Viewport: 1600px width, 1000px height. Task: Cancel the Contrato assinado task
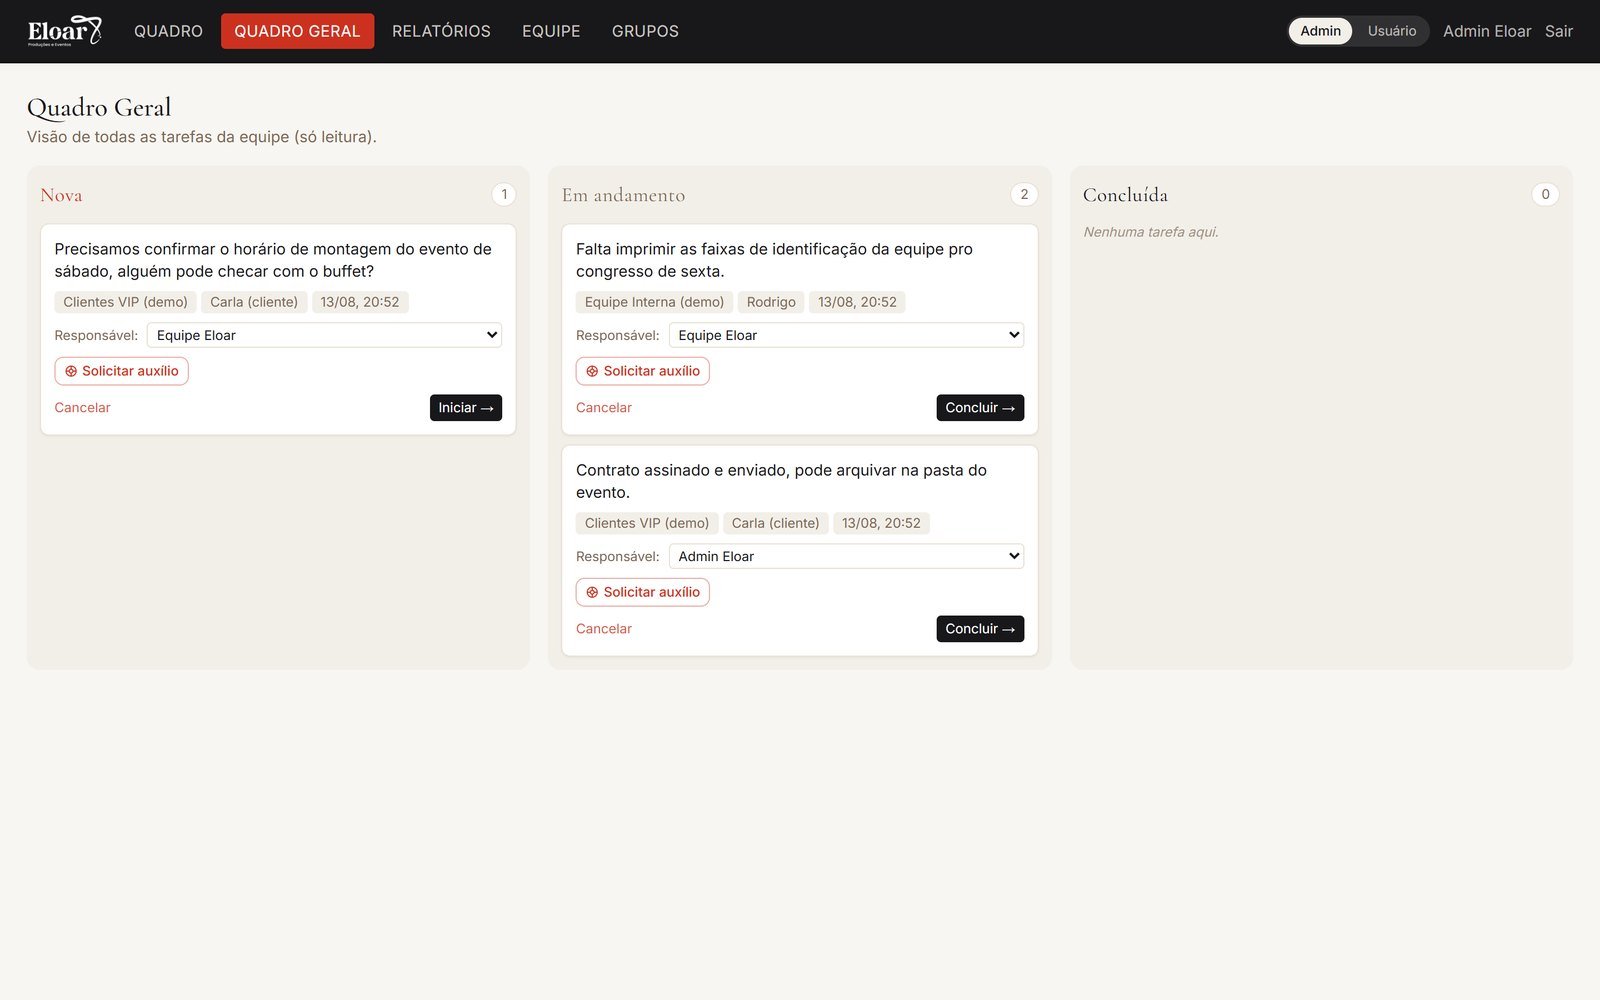603,628
